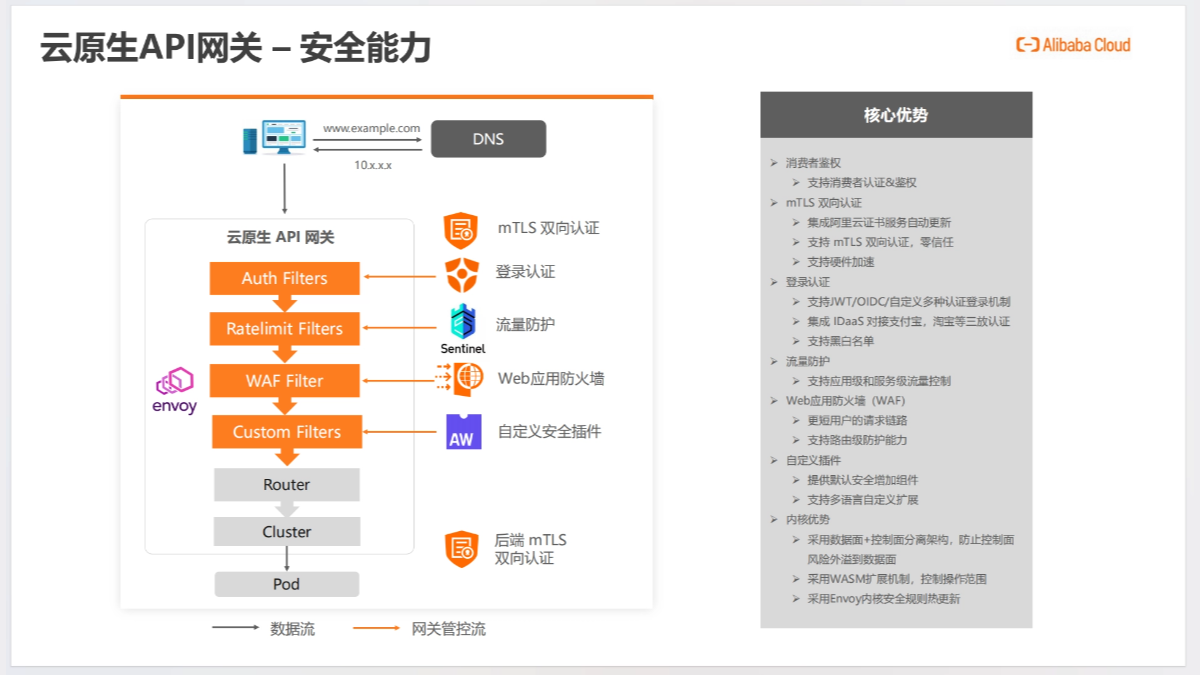Click the 内核优势 list heading
The height and width of the screenshot is (675, 1200).
pos(807,519)
